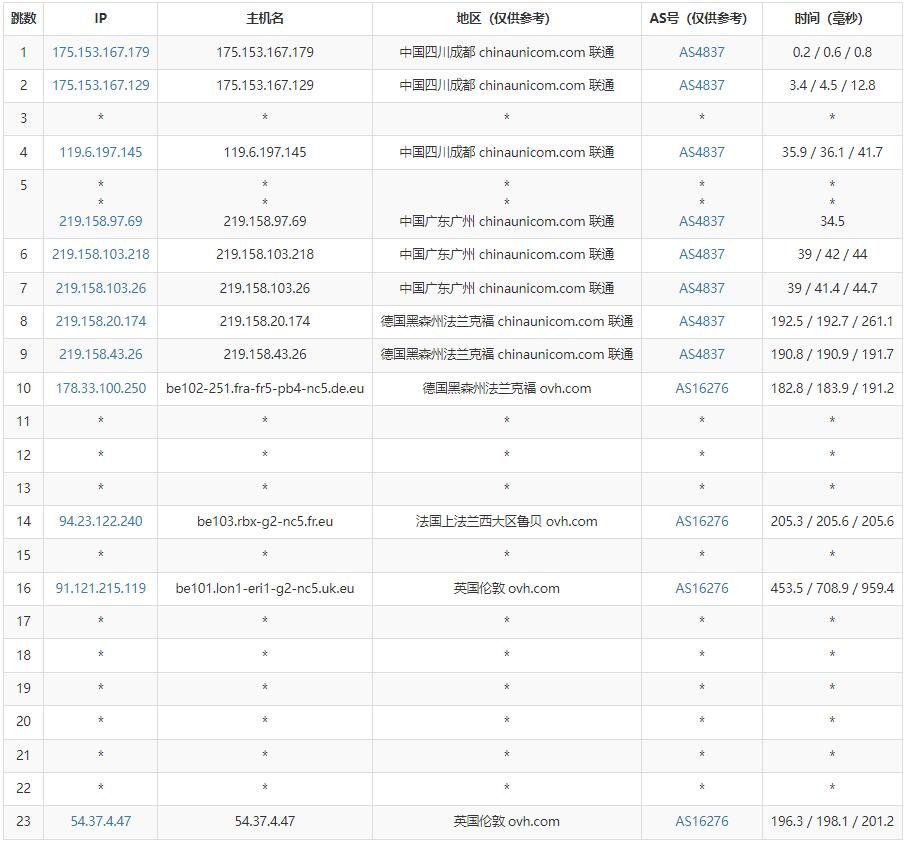907x843 pixels.
Task: Click IP link 94.23.122.240
Action: click(101, 521)
